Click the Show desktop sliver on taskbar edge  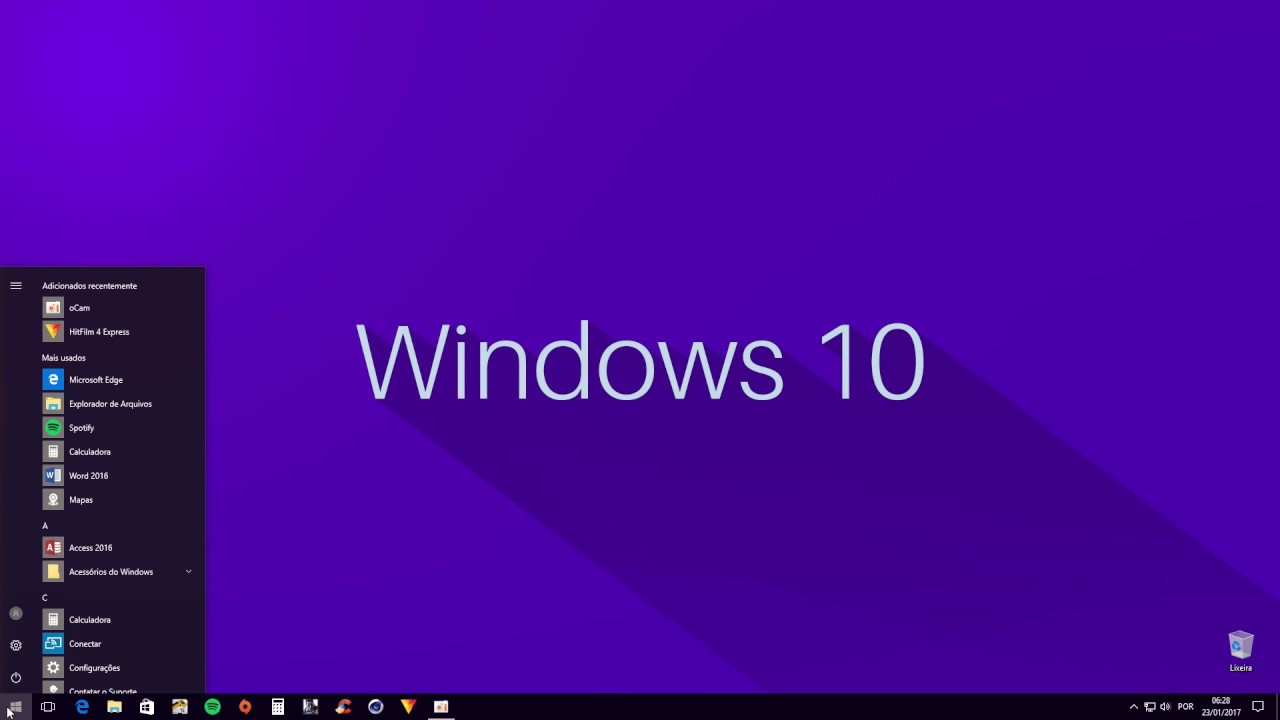pos(1278,707)
